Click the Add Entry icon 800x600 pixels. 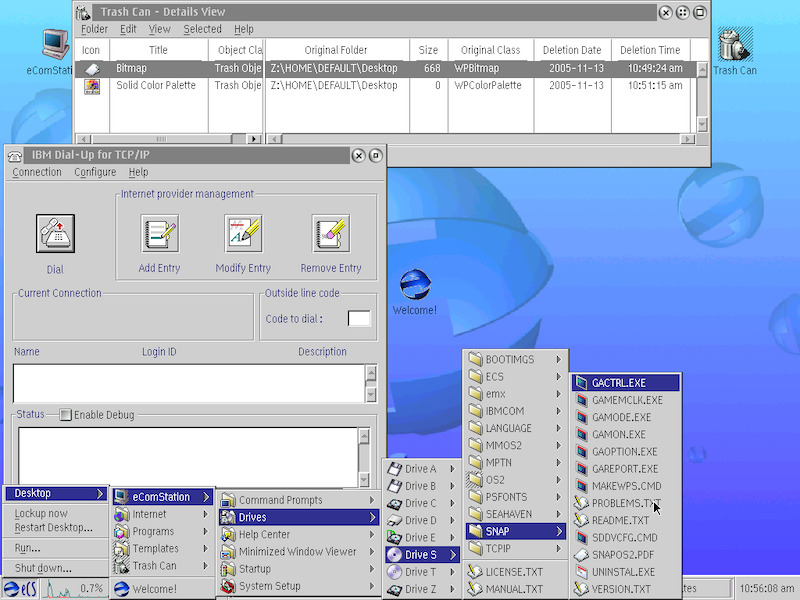point(160,234)
